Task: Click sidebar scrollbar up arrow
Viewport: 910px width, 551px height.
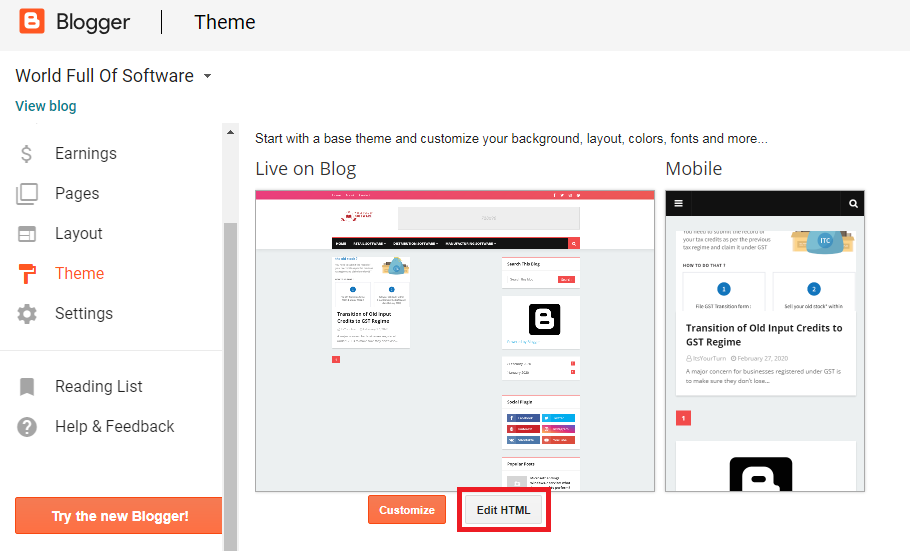Action: 230,132
